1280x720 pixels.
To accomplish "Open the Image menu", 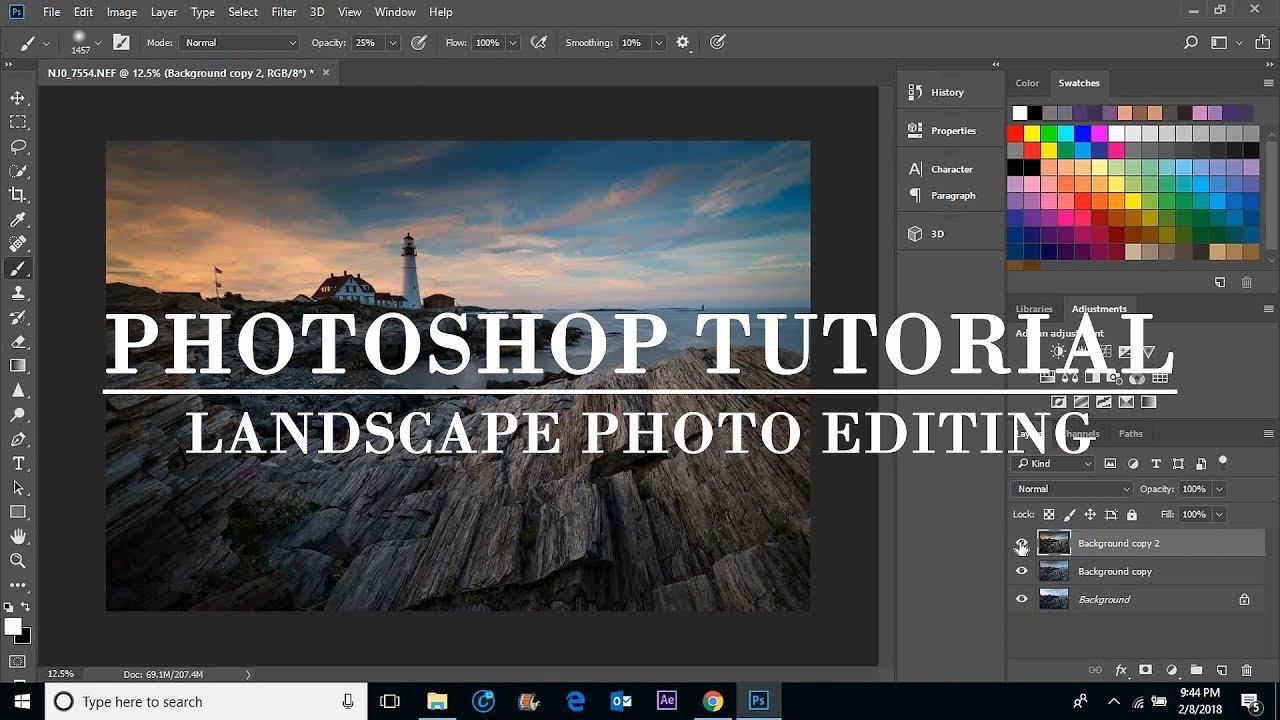I will pos(122,12).
